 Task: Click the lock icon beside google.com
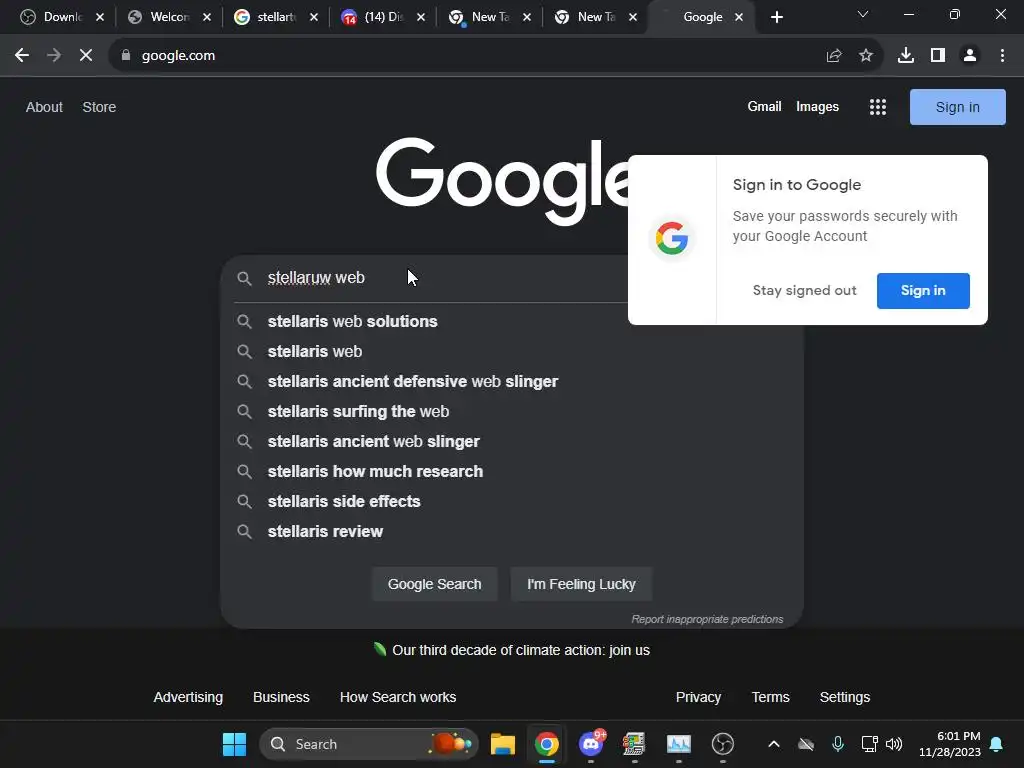[126, 56]
